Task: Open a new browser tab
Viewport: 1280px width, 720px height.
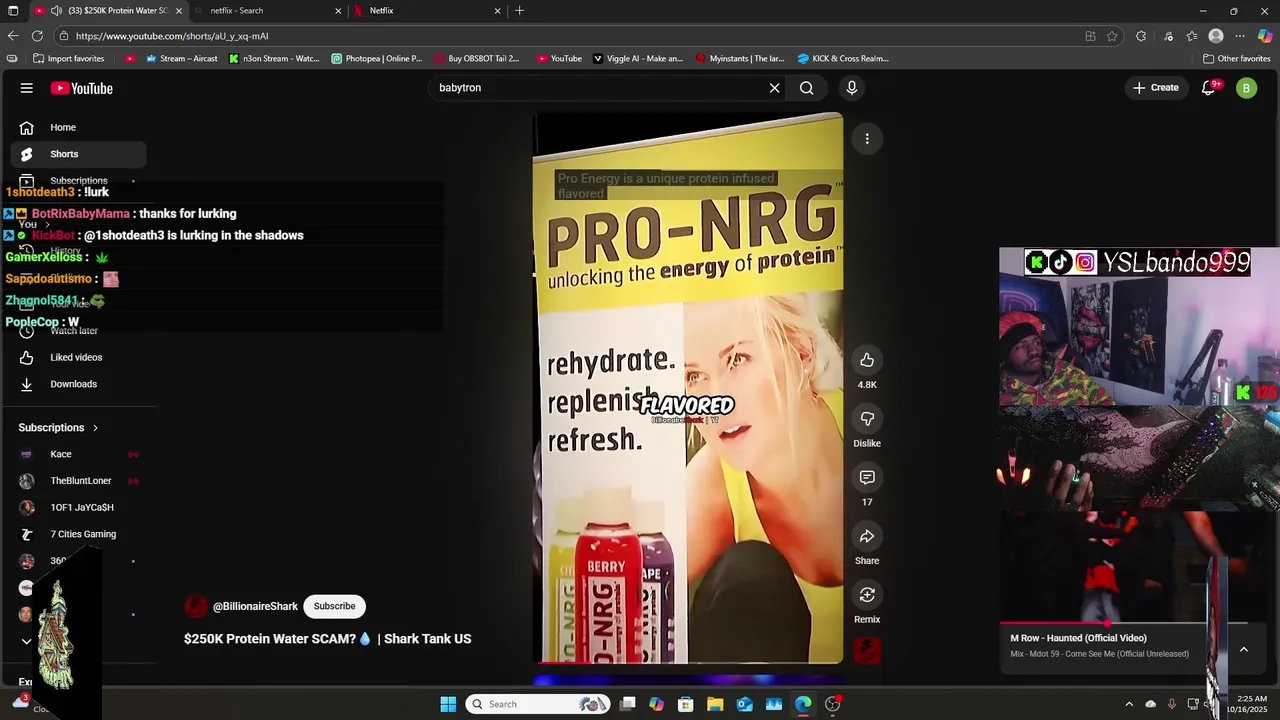Action: pyautogui.click(x=519, y=11)
